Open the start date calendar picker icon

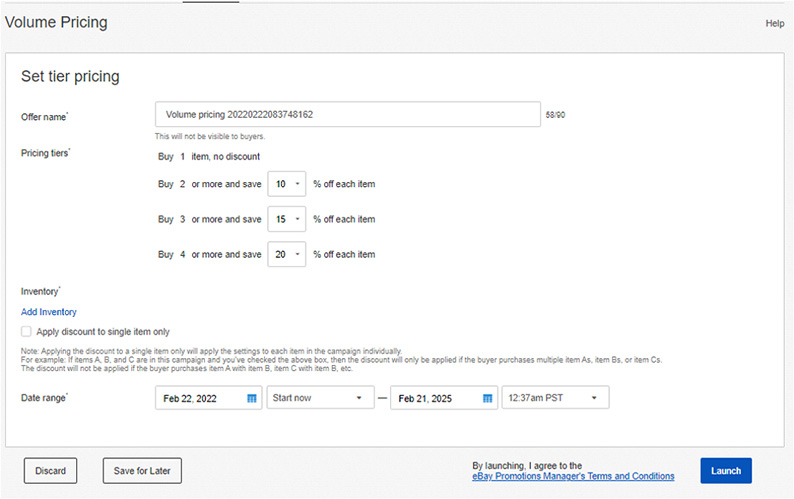pyautogui.click(x=252, y=398)
